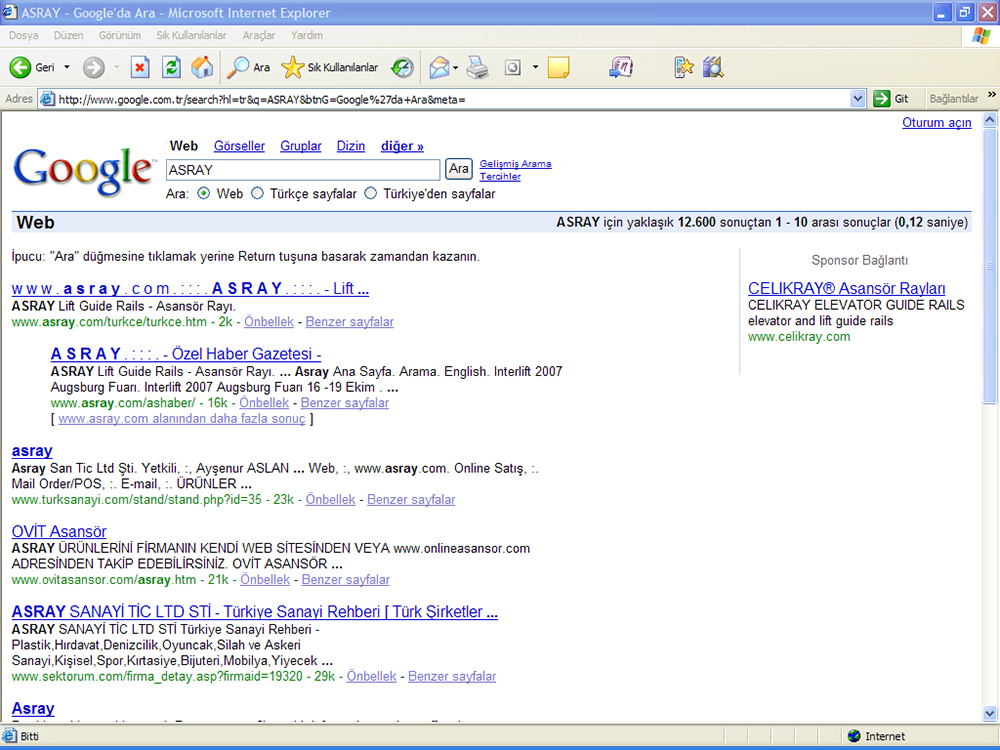Expand Bağlantılar links chevron

pyautogui.click(x=992, y=94)
